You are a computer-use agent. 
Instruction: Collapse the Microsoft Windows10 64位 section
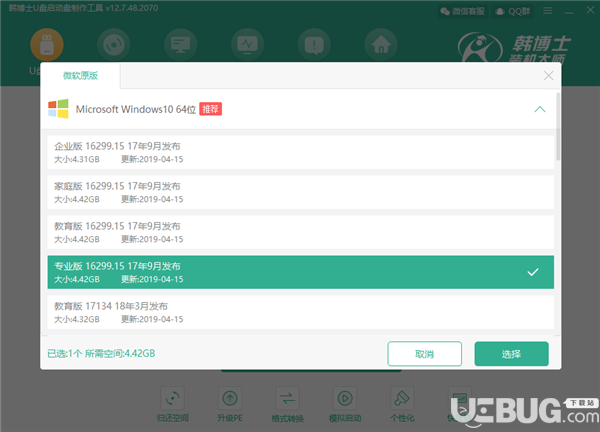(540, 109)
